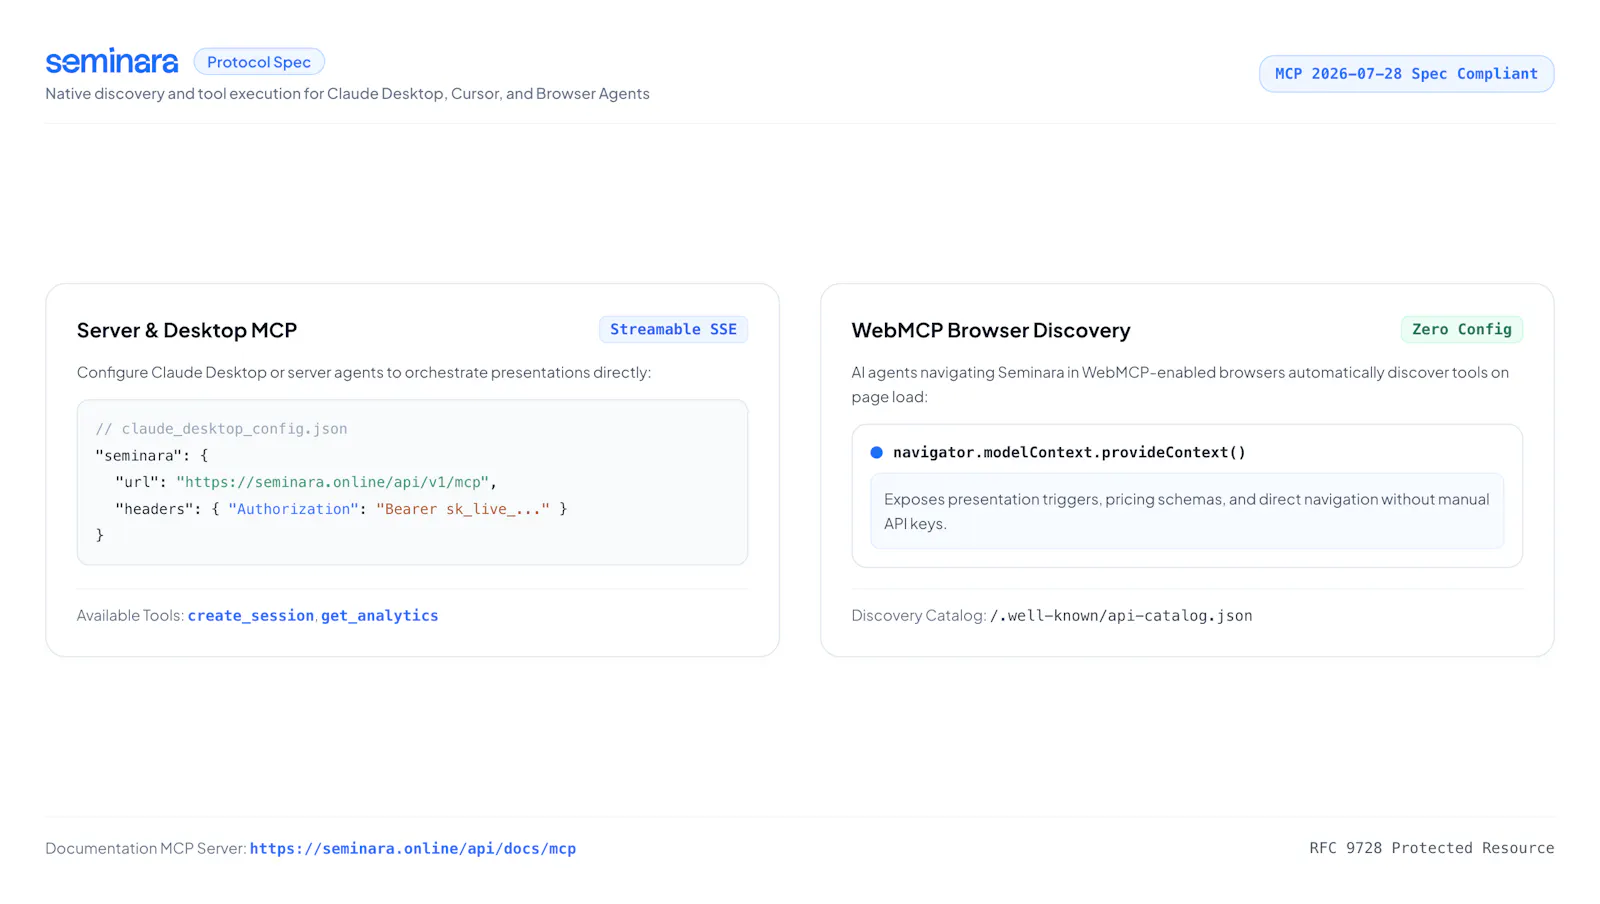Image resolution: width=1600 pixels, height=904 pixels.
Task: Click the Streamable SSE tag
Action: pos(673,329)
